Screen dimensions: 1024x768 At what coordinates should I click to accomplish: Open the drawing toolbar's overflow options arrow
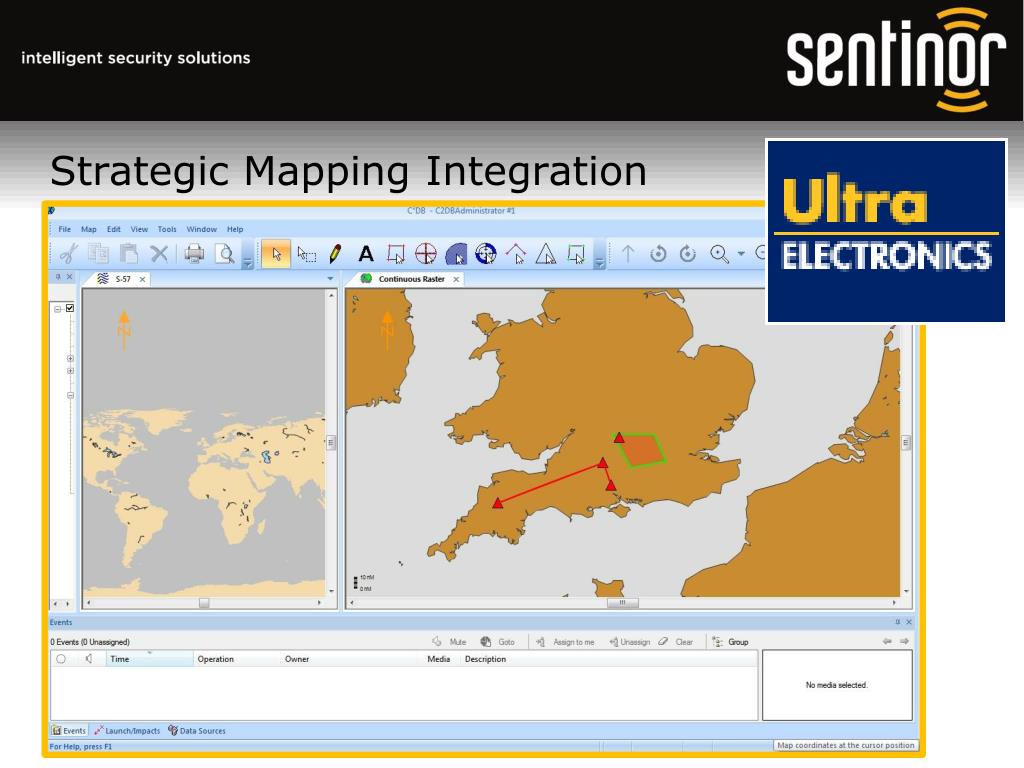[x=599, y=263]
